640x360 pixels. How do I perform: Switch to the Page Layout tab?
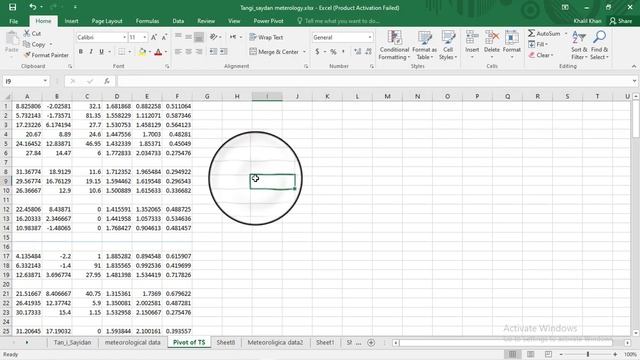point(107,21)
